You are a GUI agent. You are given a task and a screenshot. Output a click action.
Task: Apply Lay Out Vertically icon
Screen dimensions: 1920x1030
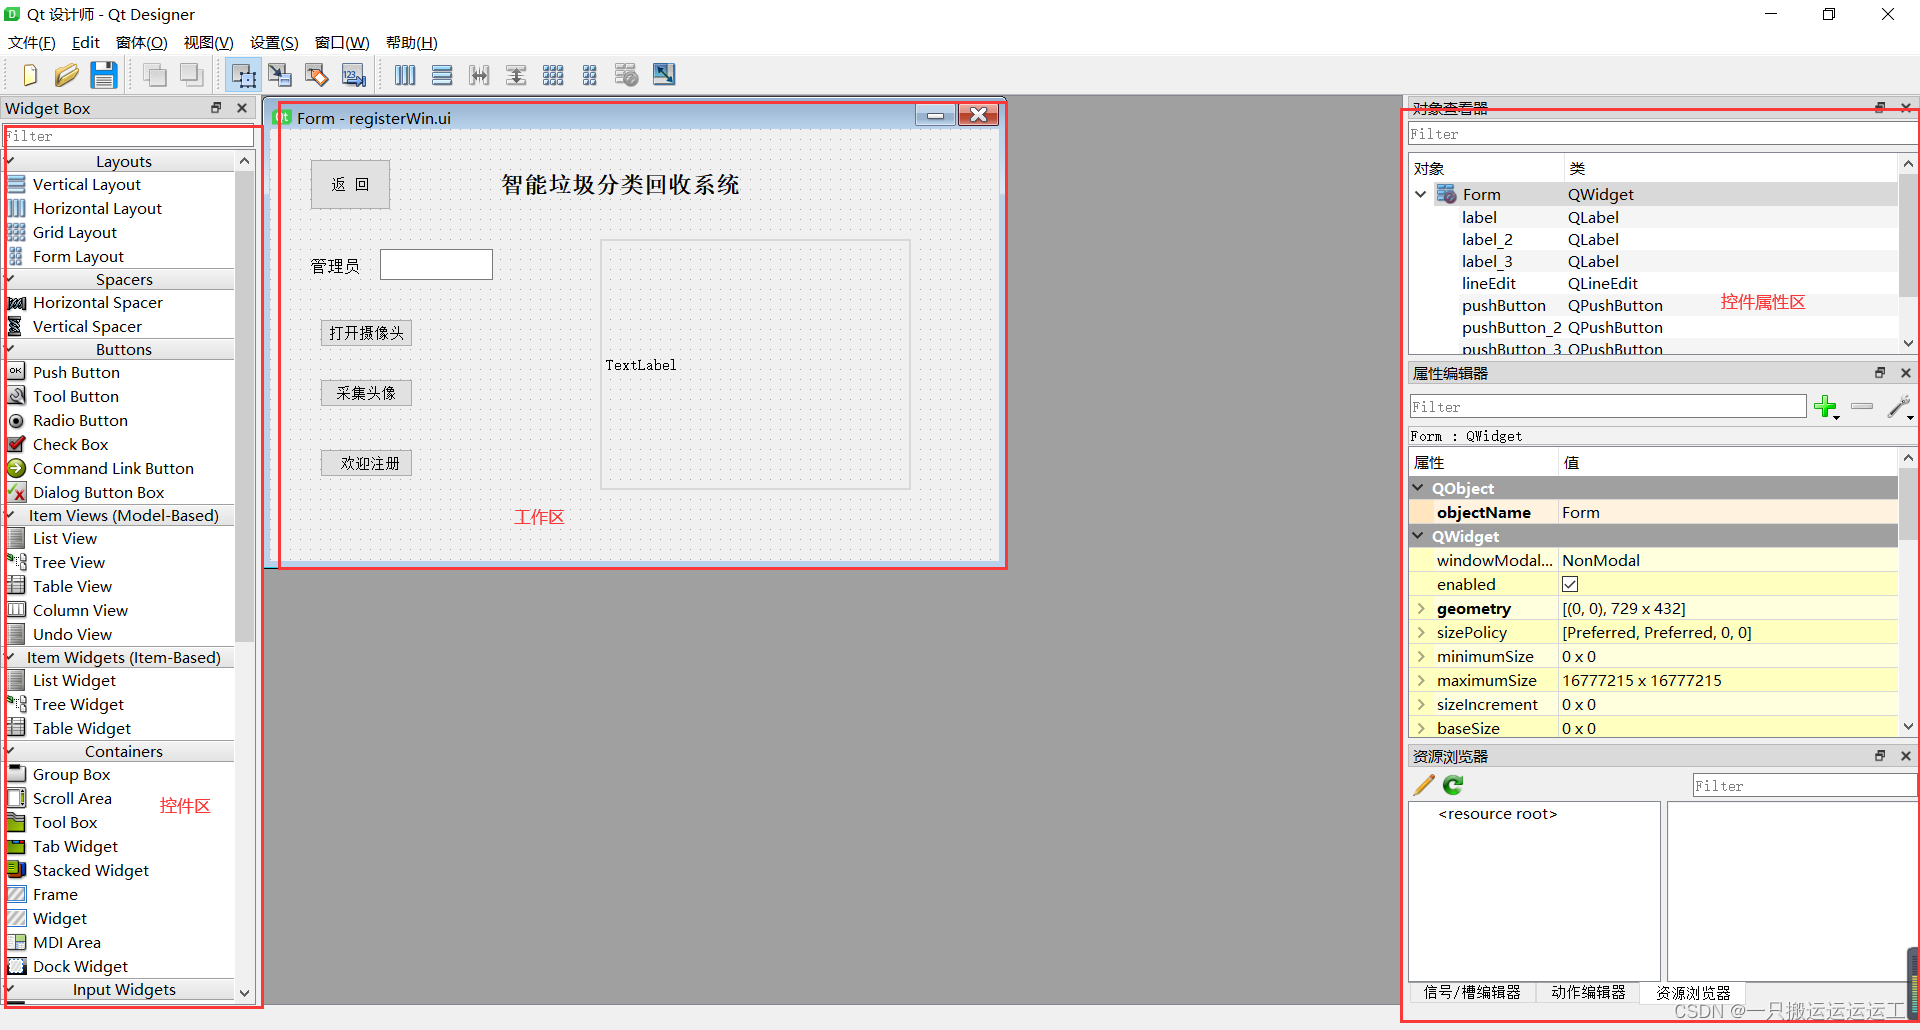tap(442, 75)
